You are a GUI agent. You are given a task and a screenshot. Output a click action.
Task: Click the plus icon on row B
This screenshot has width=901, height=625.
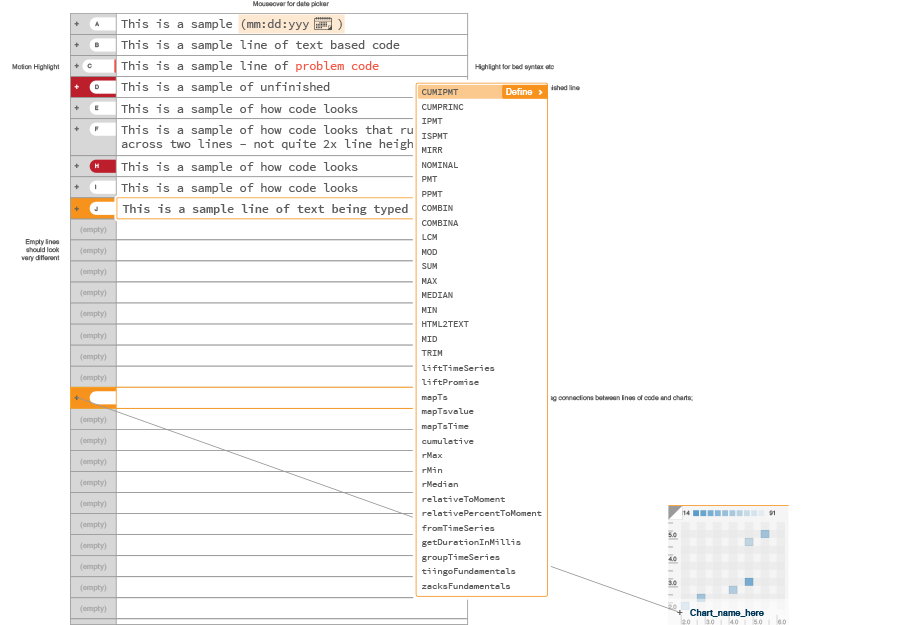[x=77, y=45]
